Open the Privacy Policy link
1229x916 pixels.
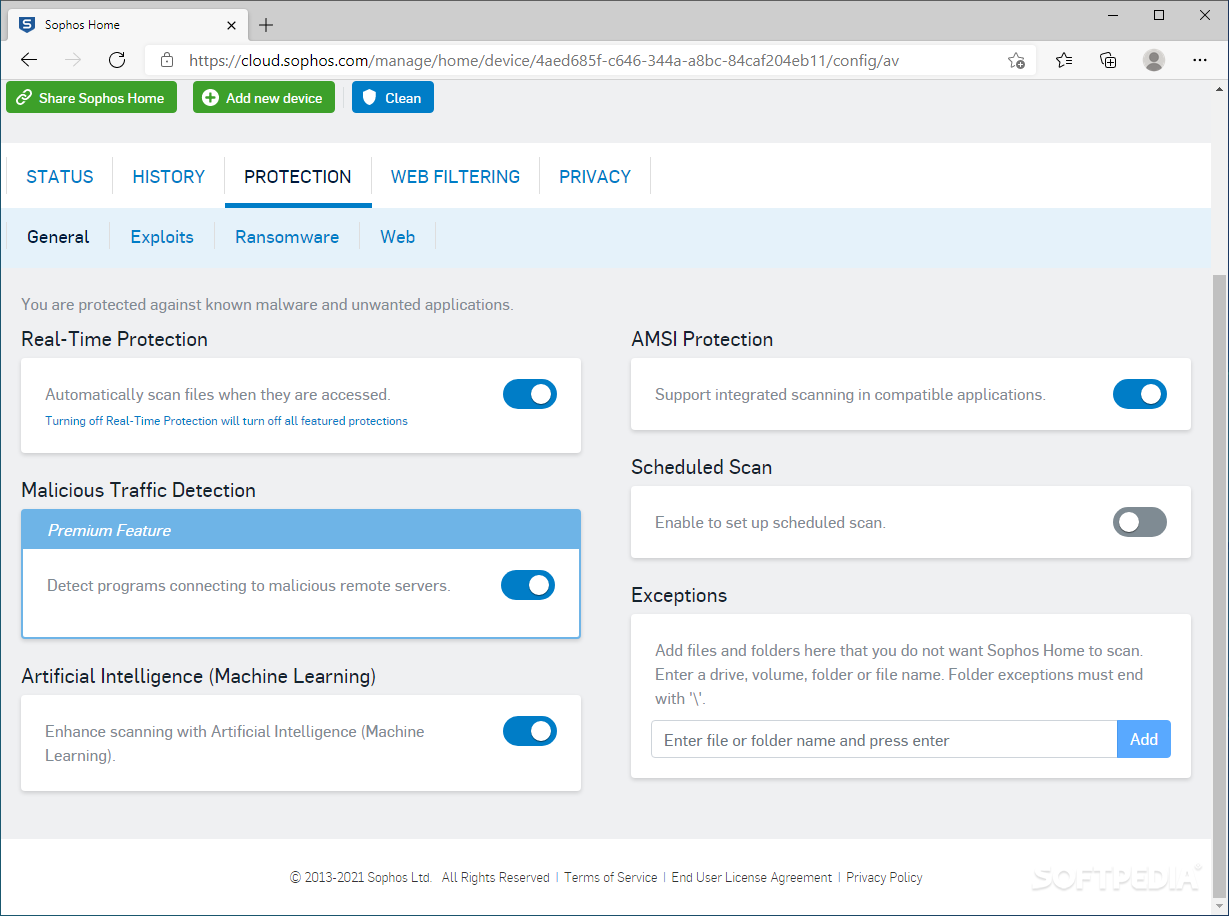884,877
